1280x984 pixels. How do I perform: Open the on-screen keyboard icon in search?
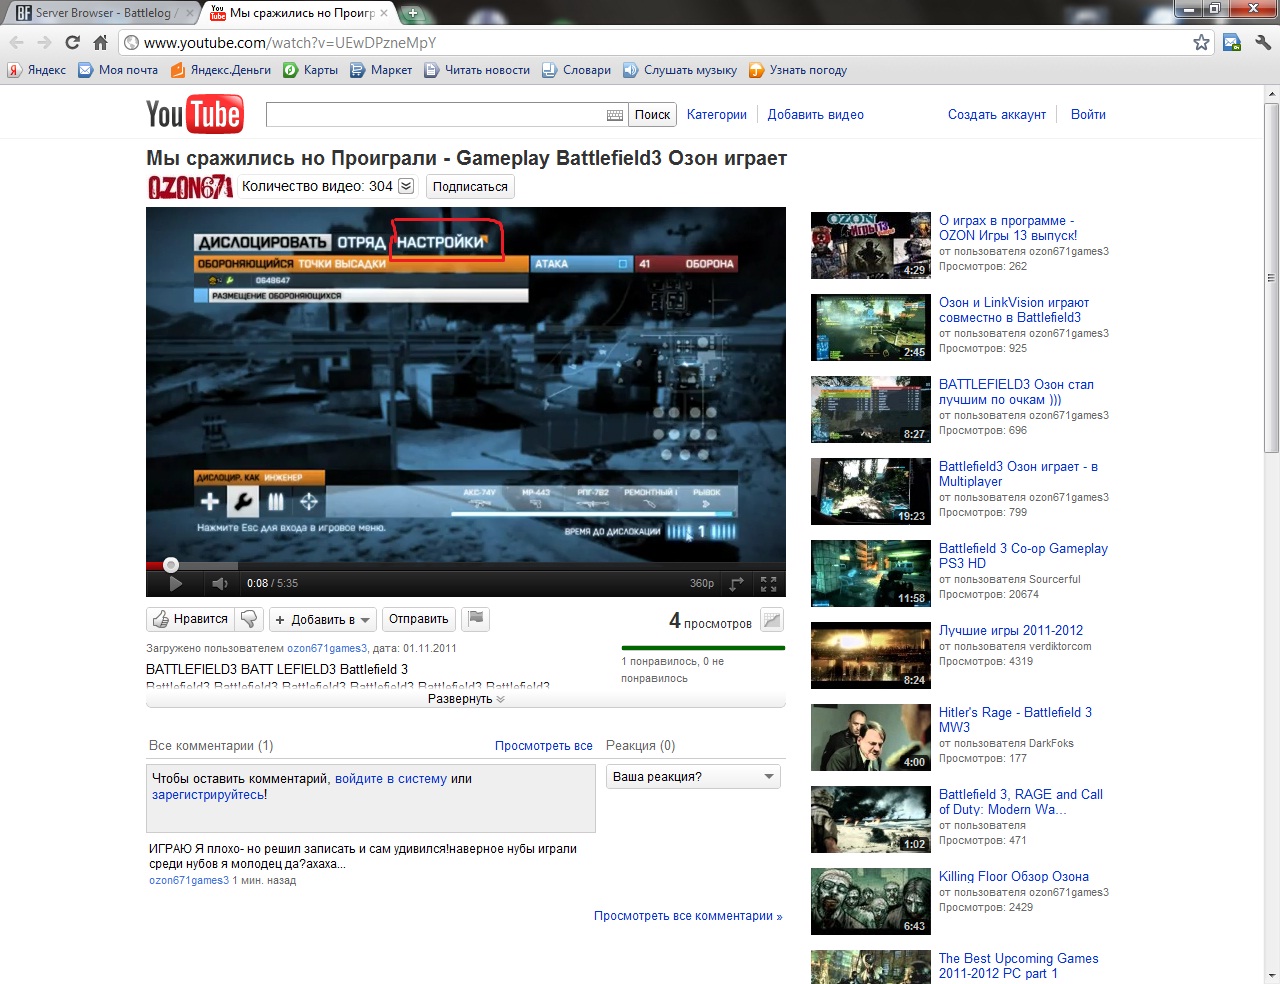pos(615,115)
